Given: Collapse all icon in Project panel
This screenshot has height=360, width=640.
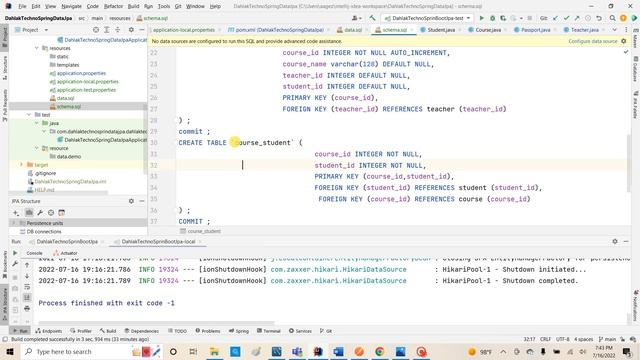Looking at the screenshot, I should pos(118,30).
